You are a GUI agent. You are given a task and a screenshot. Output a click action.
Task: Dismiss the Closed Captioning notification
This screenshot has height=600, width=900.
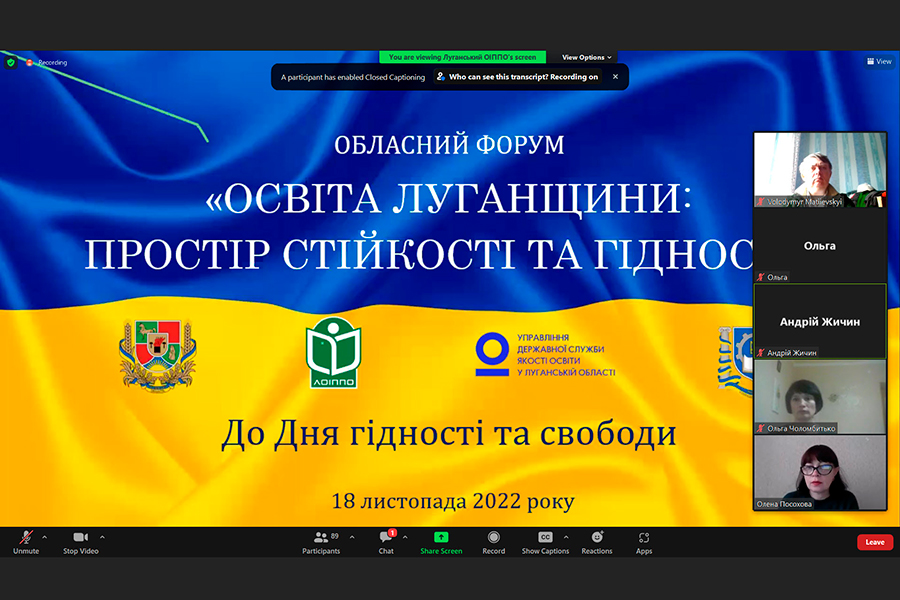615,76
